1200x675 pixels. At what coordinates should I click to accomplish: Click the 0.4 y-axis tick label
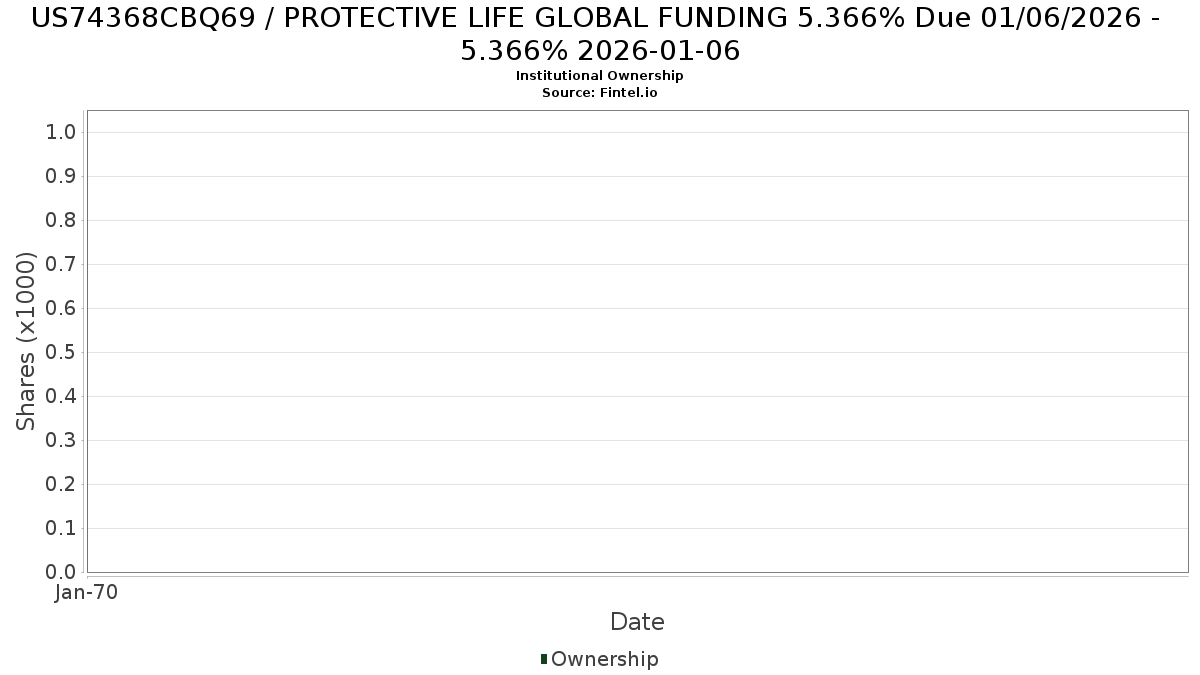(x=61, y=397)
